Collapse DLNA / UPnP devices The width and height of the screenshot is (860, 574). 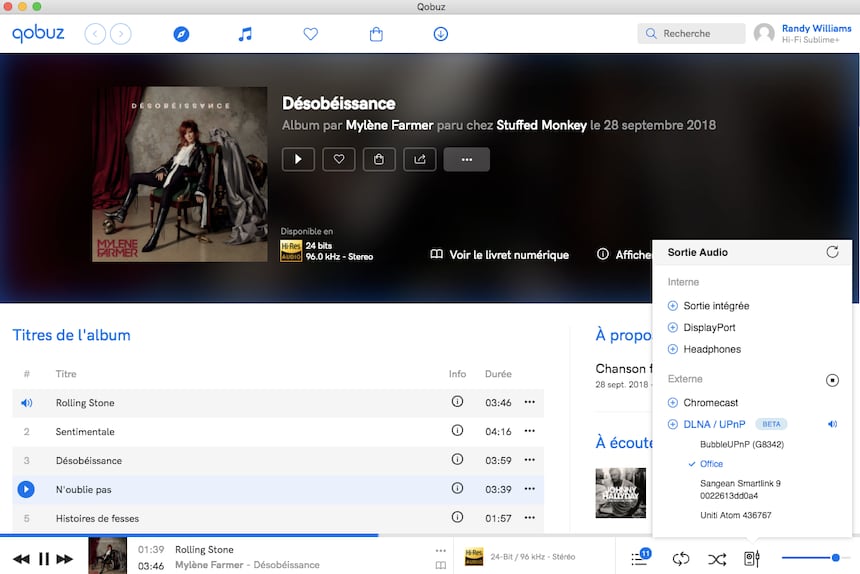pyautogui.click(x=672, y=424)
